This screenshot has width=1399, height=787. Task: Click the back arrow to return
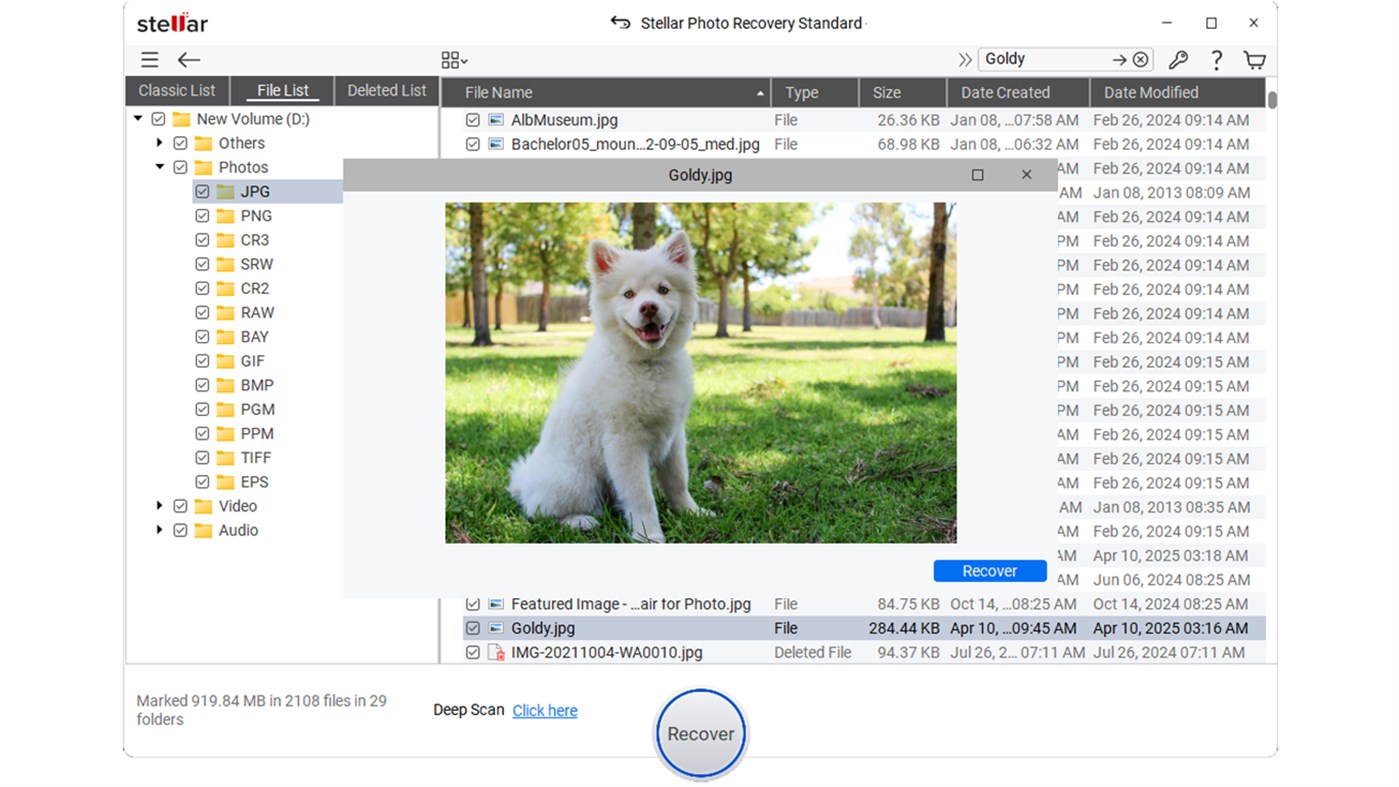pyautogui.click(x=188, y=59)
